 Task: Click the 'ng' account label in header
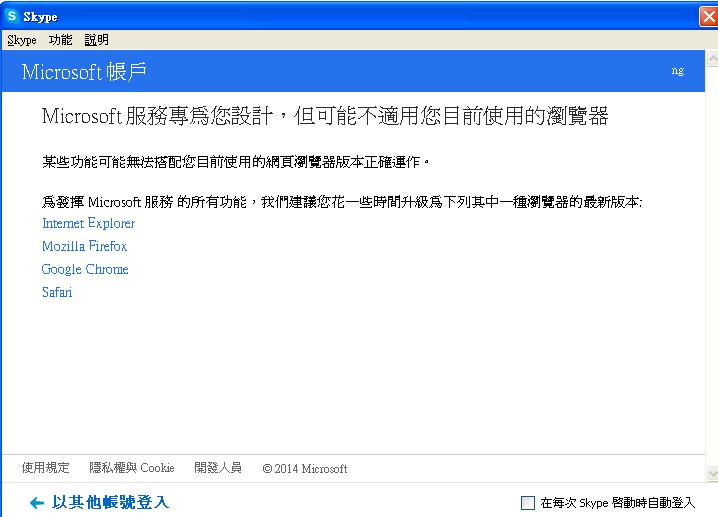(677, 71)
